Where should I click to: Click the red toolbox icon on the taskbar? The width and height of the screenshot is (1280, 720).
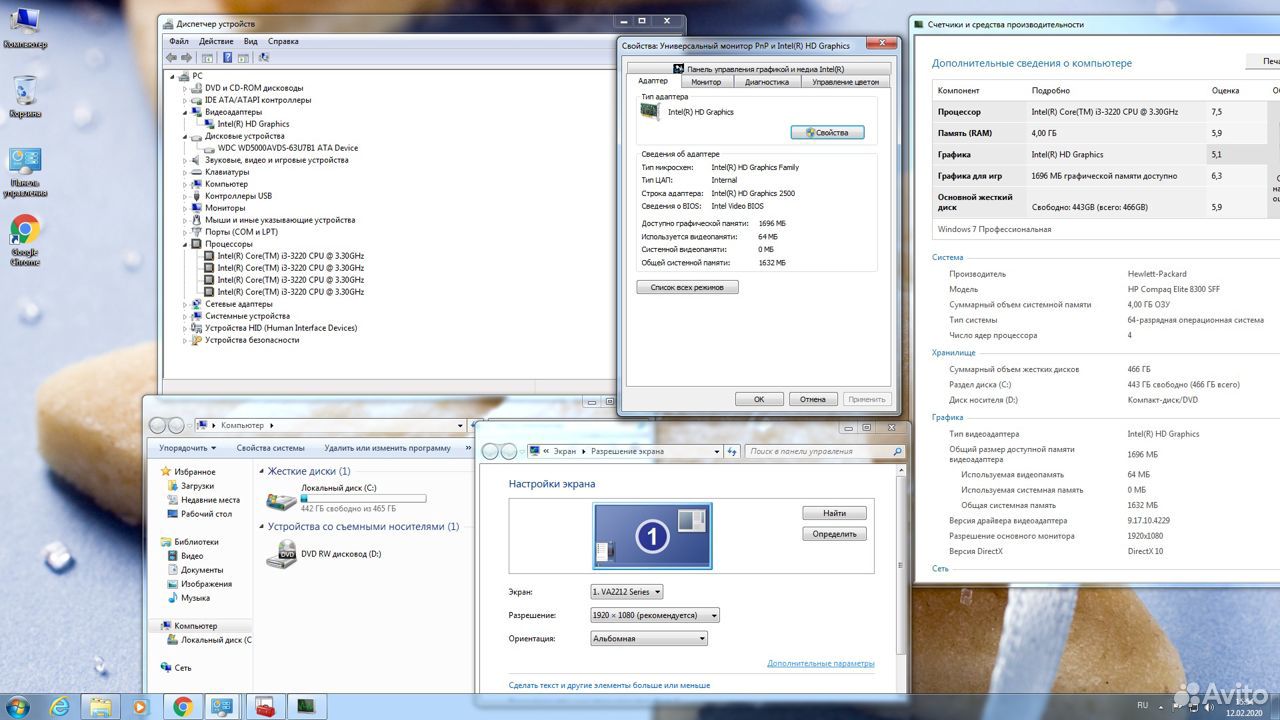point(265,707)
